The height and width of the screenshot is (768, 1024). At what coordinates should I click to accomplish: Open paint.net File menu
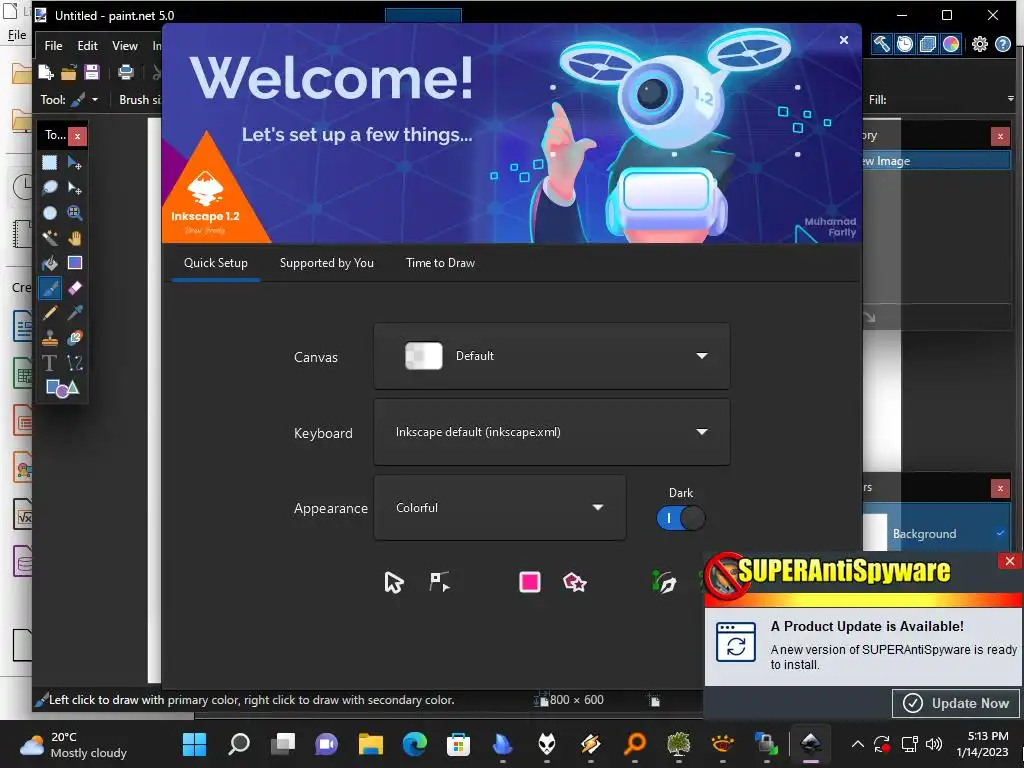click(x=54, y=46)
